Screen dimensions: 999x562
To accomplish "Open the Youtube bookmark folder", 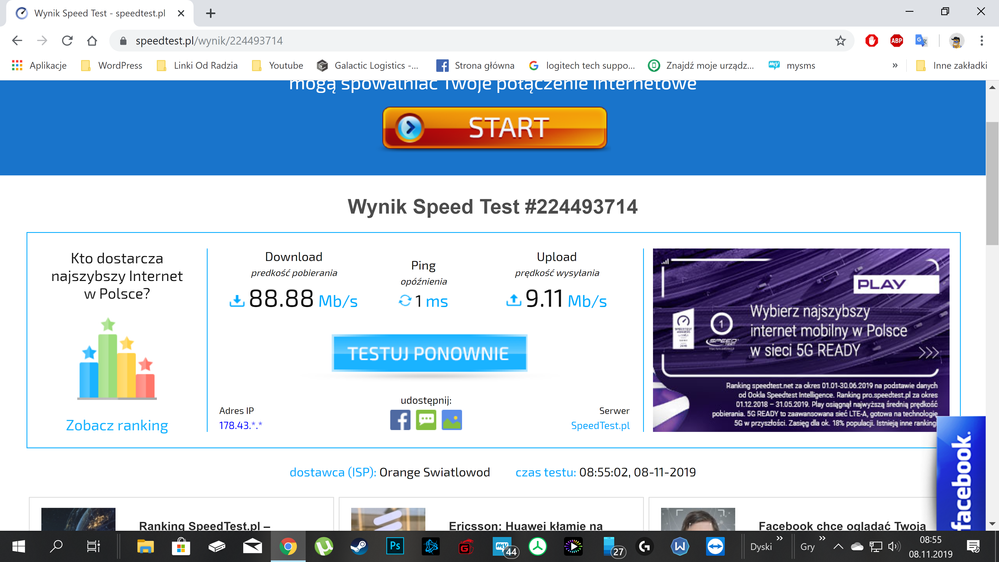I will point(278,65).
